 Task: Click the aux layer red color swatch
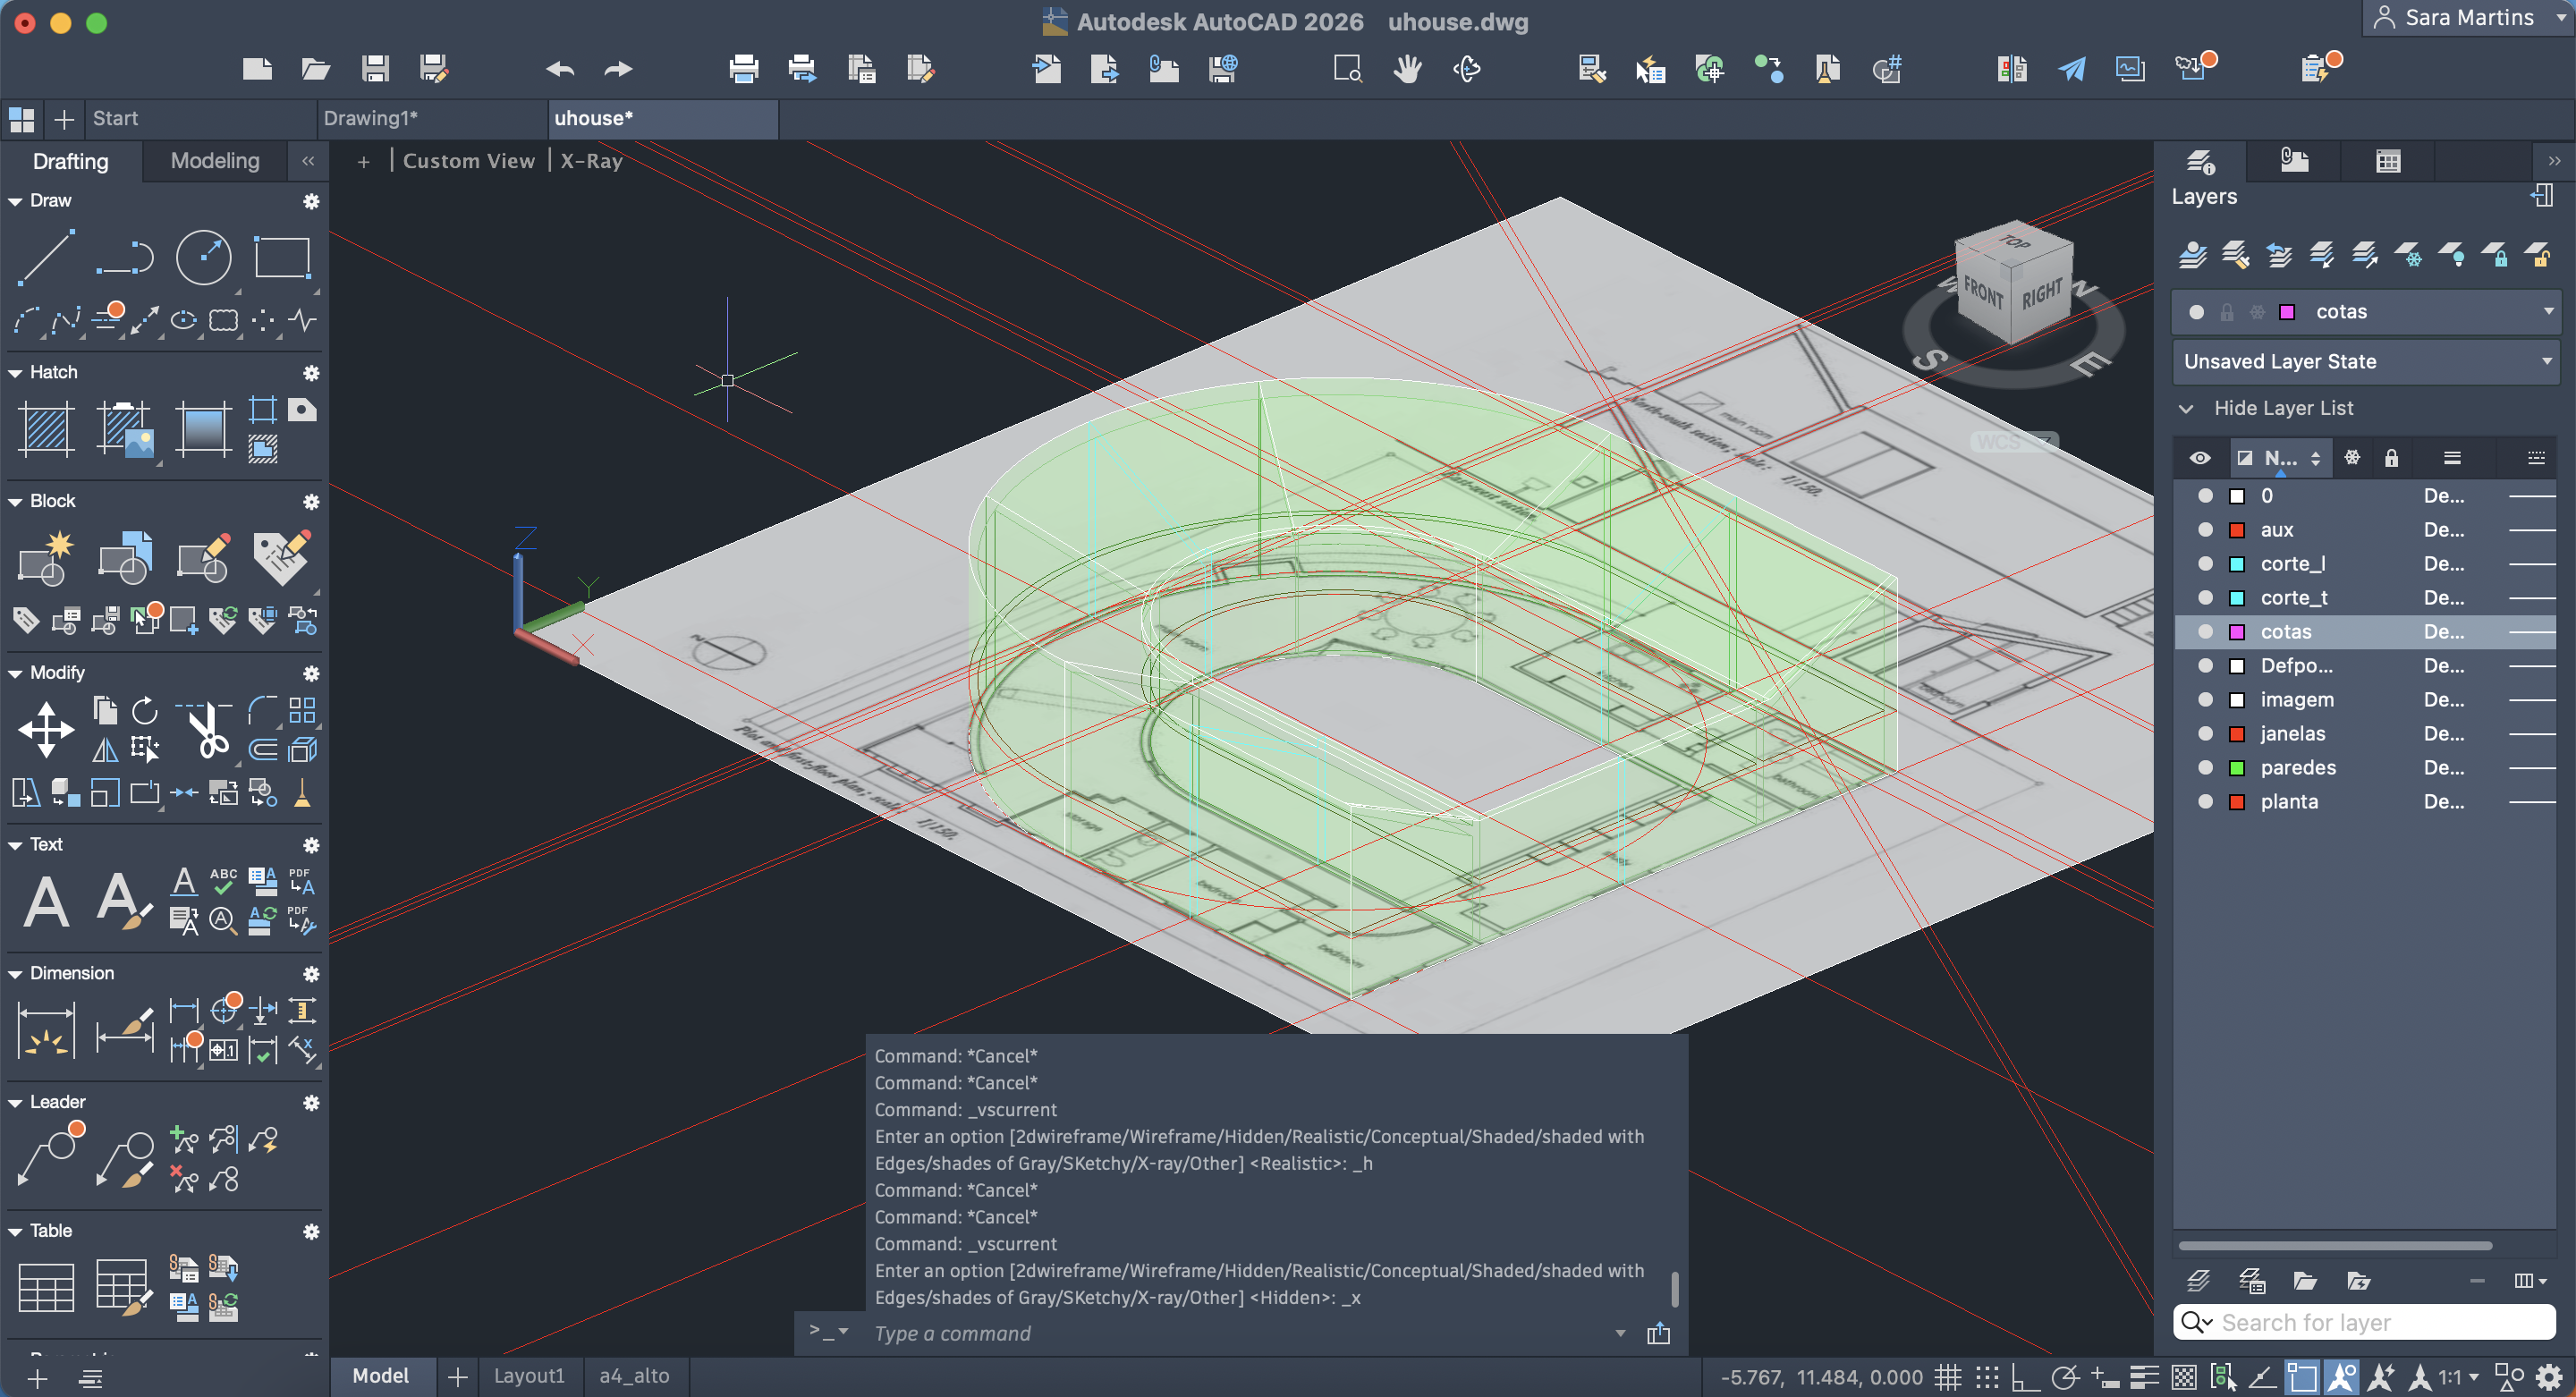(x=2237, y=530)
